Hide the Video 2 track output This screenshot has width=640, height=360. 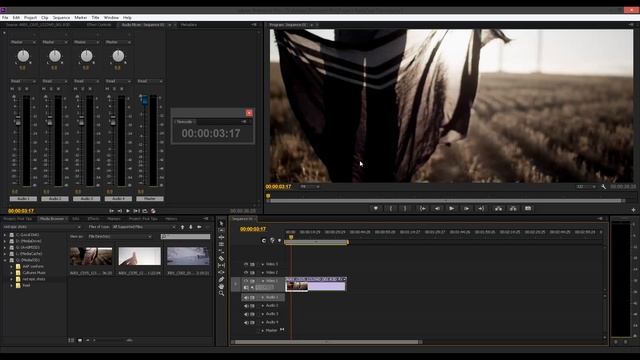(246, 272)
